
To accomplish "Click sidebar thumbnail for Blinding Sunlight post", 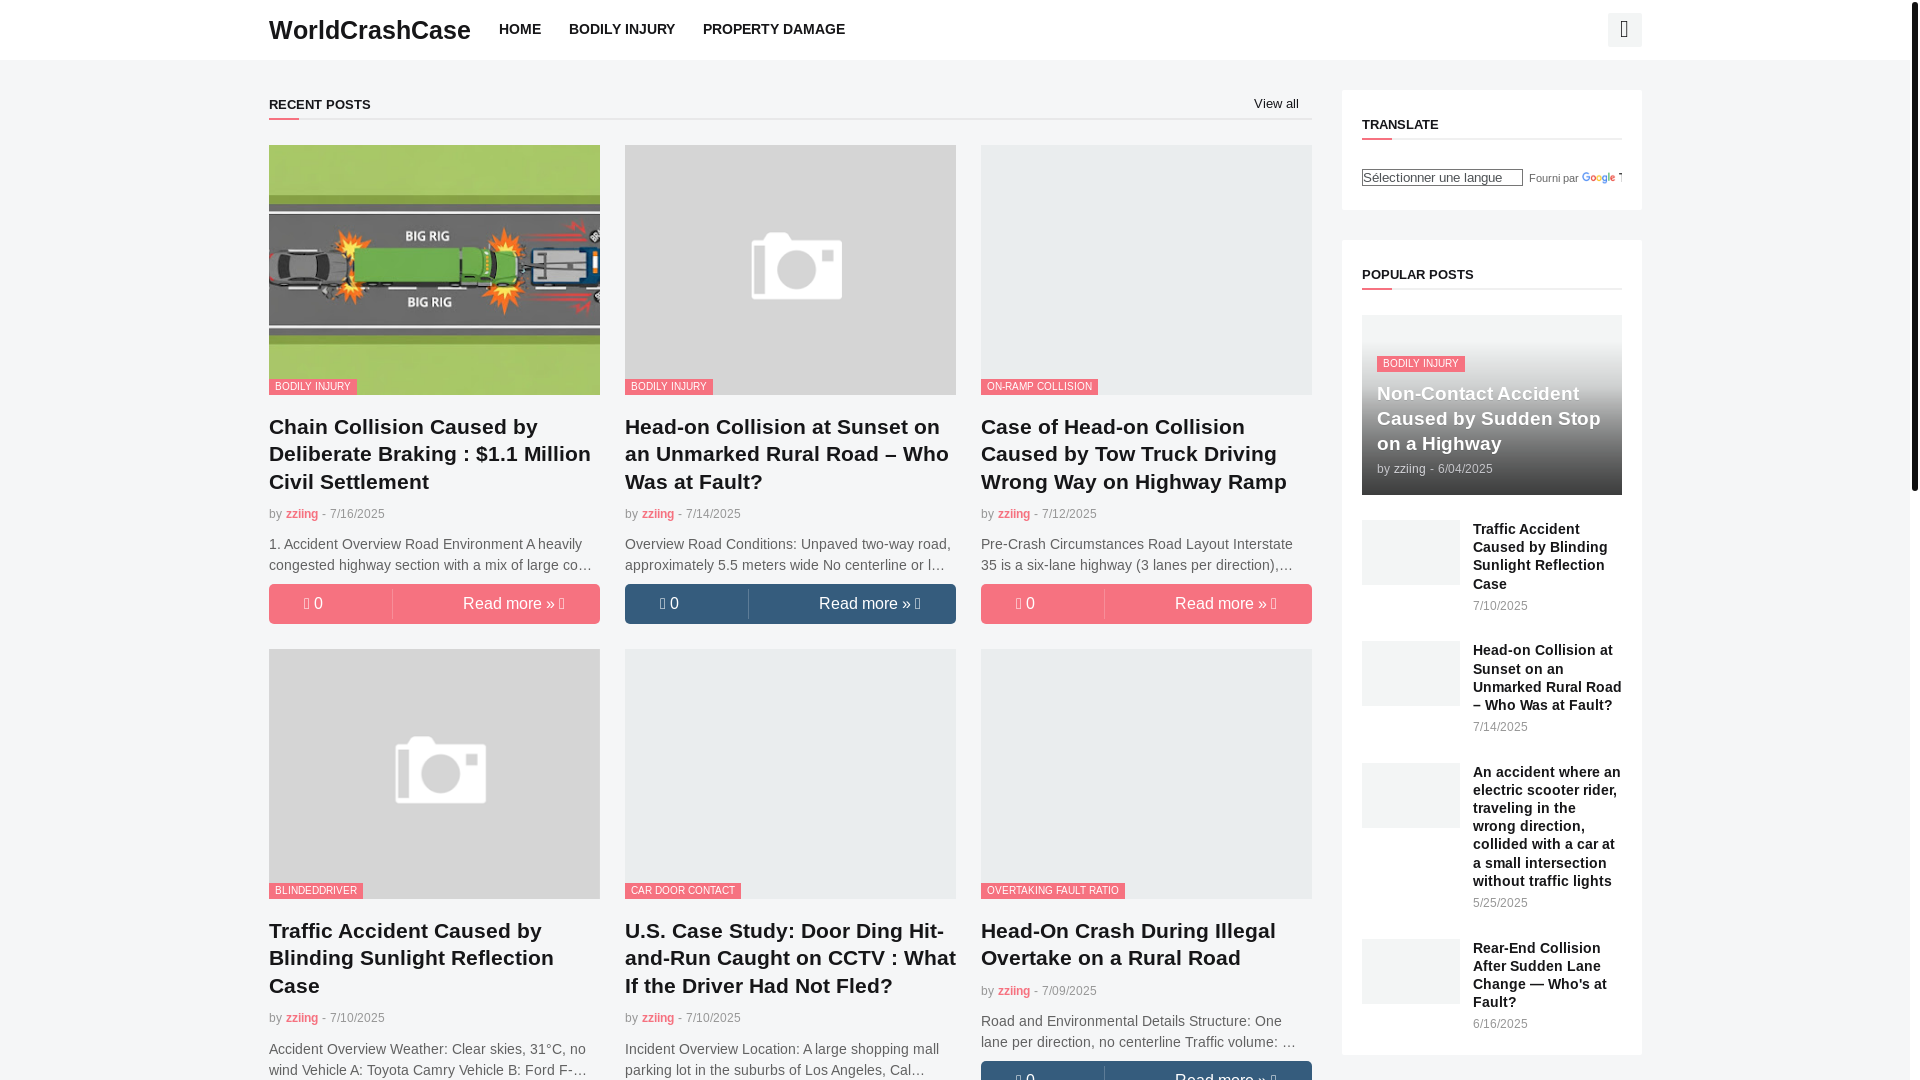I will coord(1410,552).
